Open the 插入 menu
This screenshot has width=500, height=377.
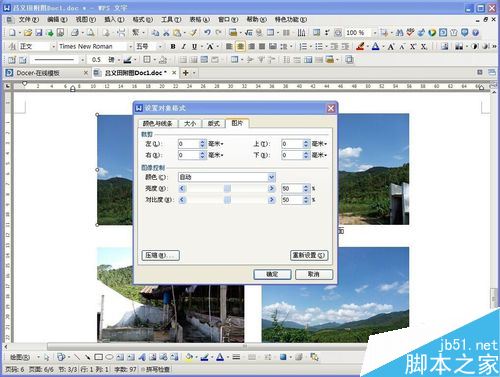[x=114, y=20]
